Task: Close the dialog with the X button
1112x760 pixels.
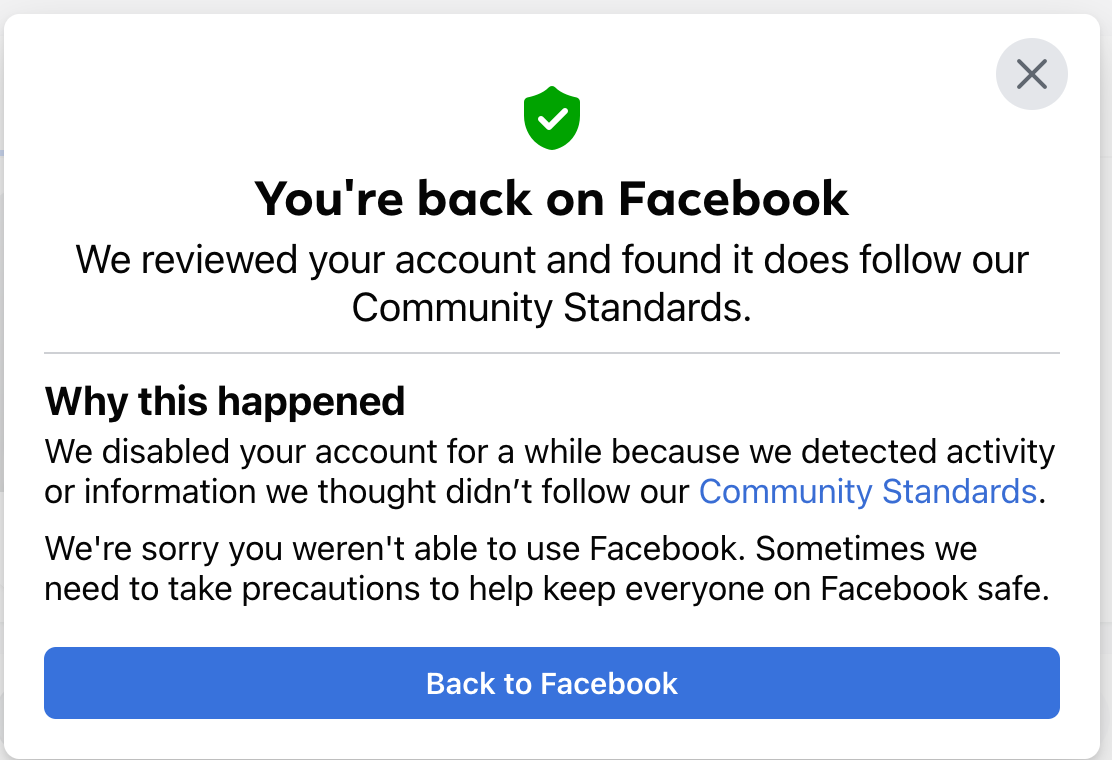Action: (1032, 74)
